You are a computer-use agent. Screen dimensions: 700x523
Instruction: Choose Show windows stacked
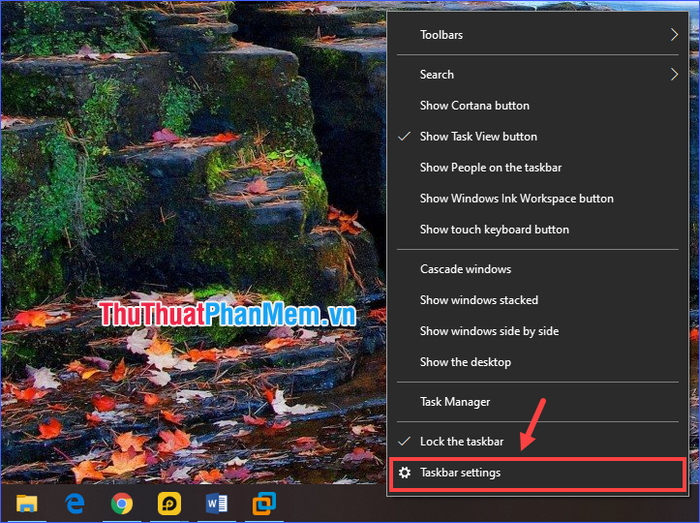coord(538,300)
